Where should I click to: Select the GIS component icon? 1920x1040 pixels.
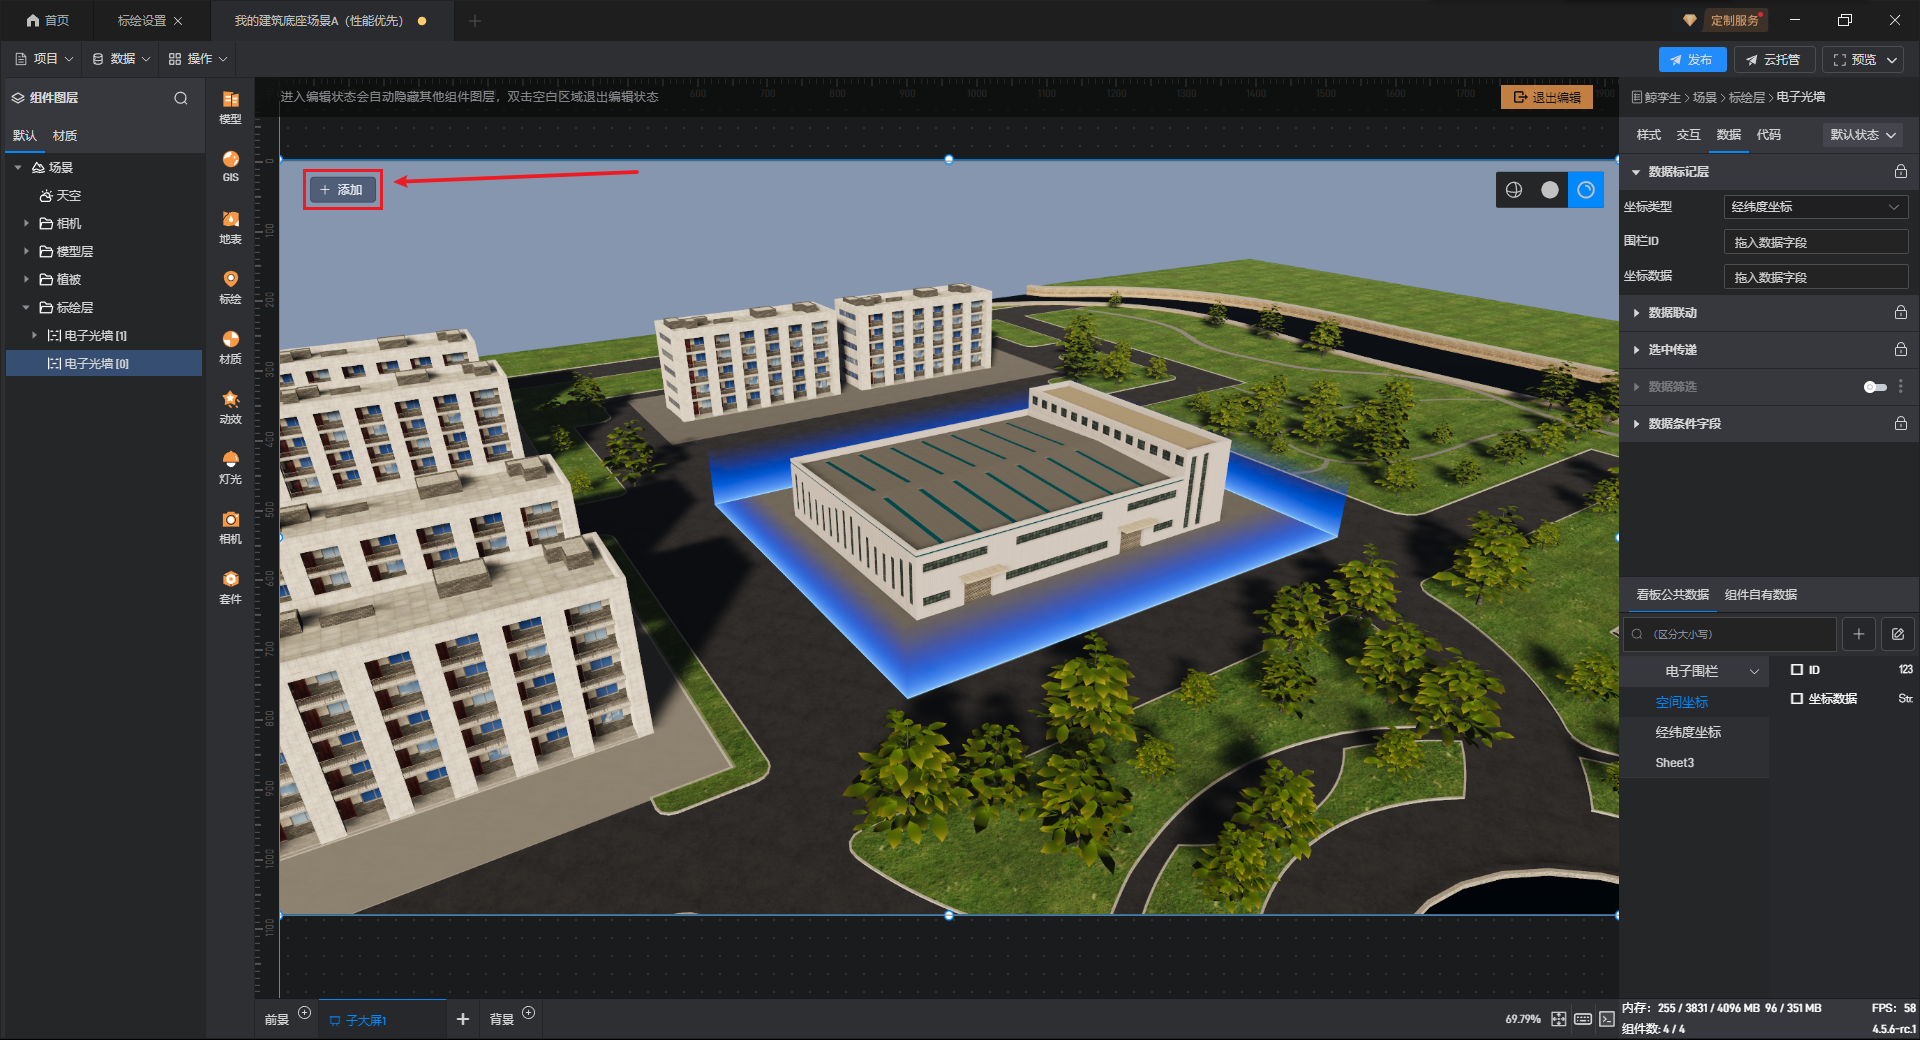(230, 165)
